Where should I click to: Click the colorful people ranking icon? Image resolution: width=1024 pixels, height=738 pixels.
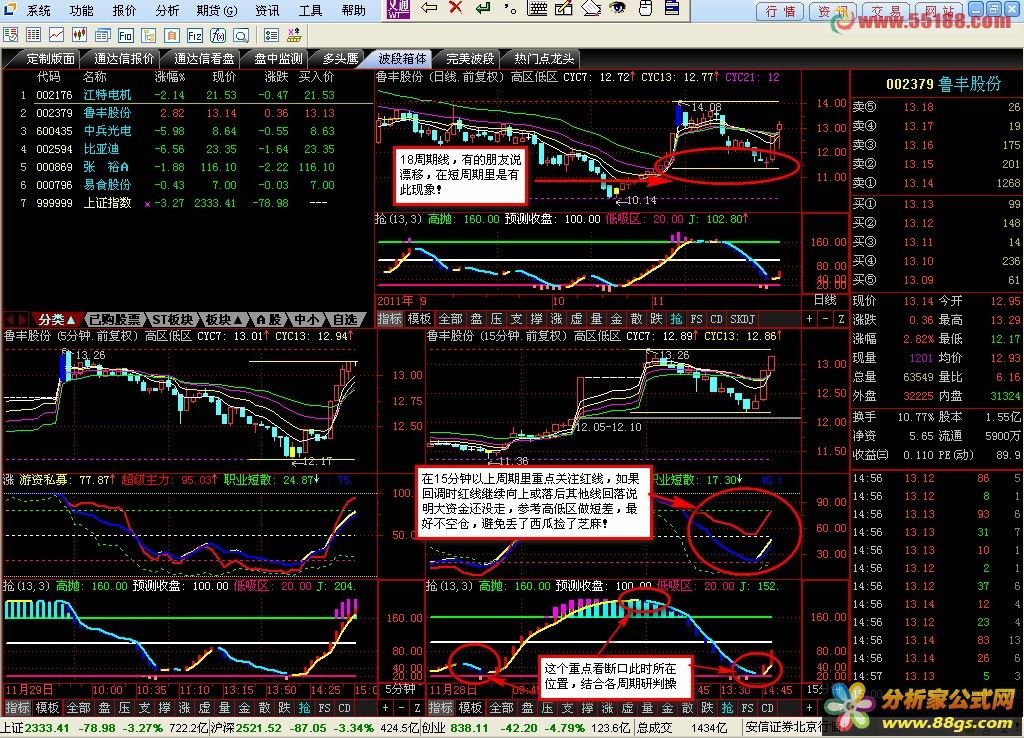(295, 35)
